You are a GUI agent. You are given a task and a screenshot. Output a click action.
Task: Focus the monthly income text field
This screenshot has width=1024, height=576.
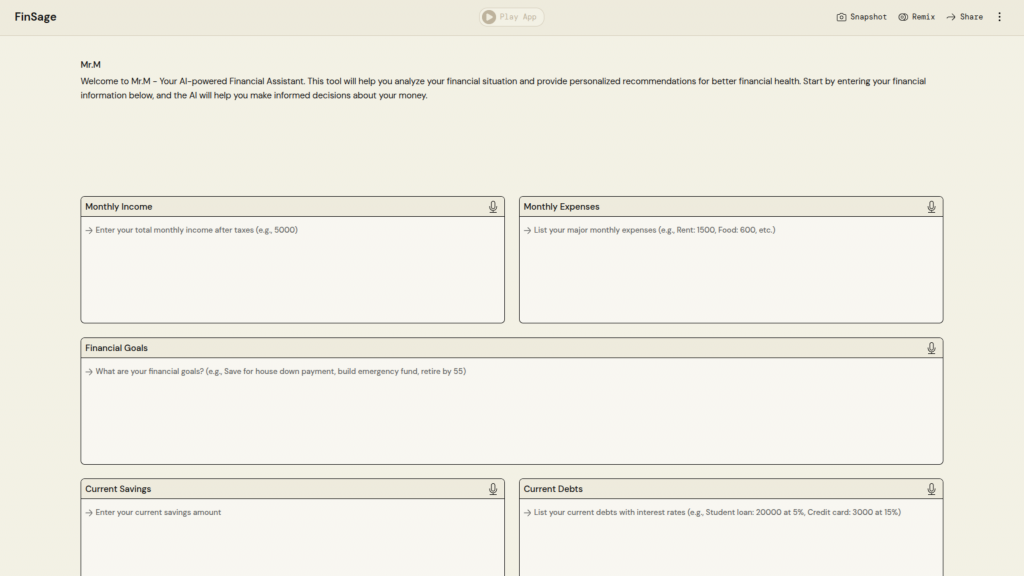(x=292, y=269)
